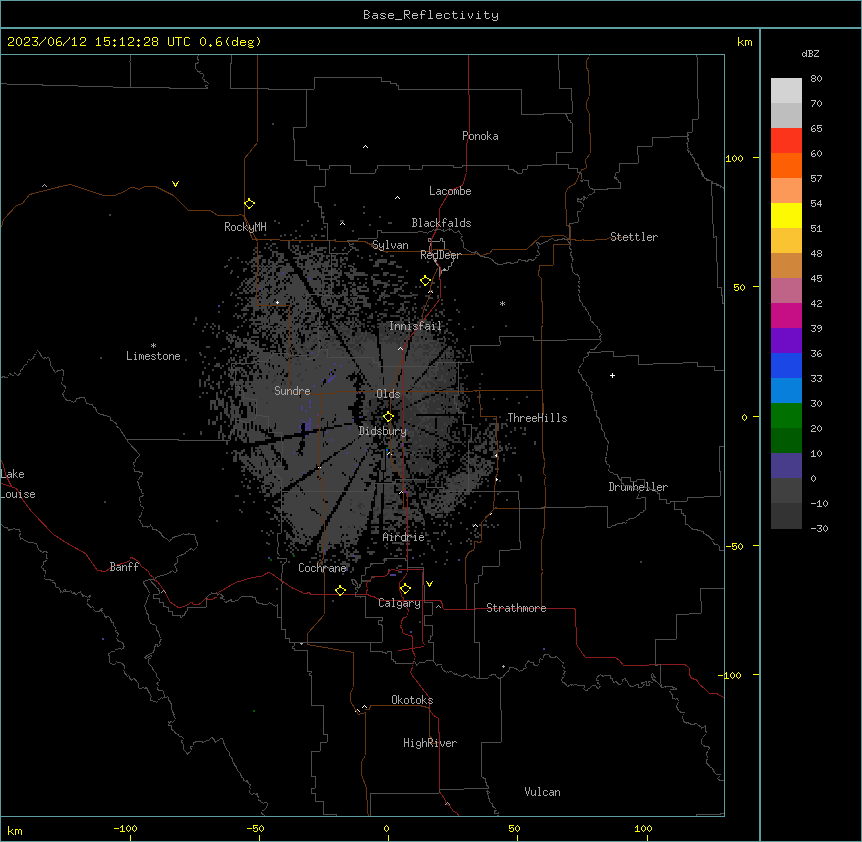Click the Ponoka city label
This screenshot has height=842, width=862.
click(480, 136)
